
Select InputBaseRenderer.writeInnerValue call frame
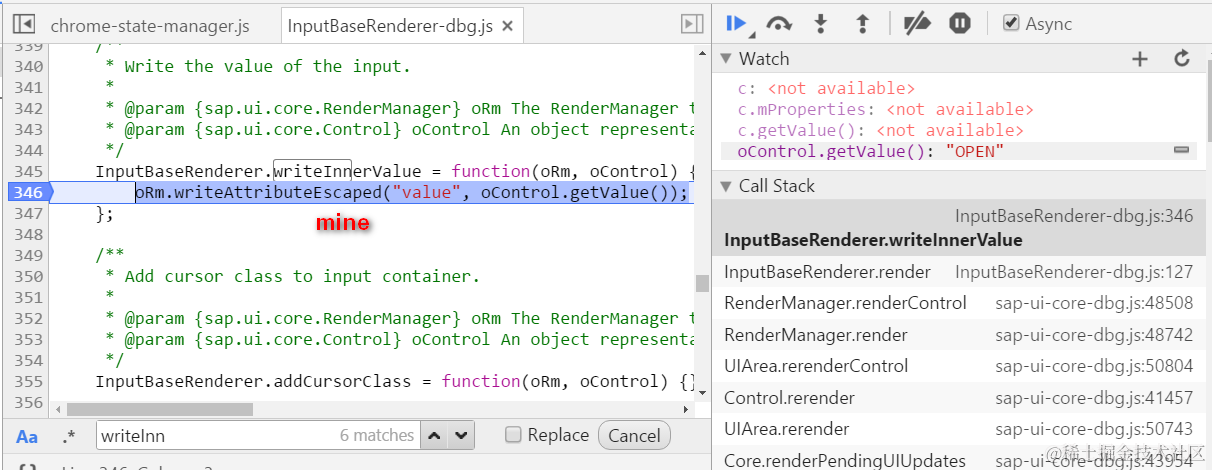(958, 228)
